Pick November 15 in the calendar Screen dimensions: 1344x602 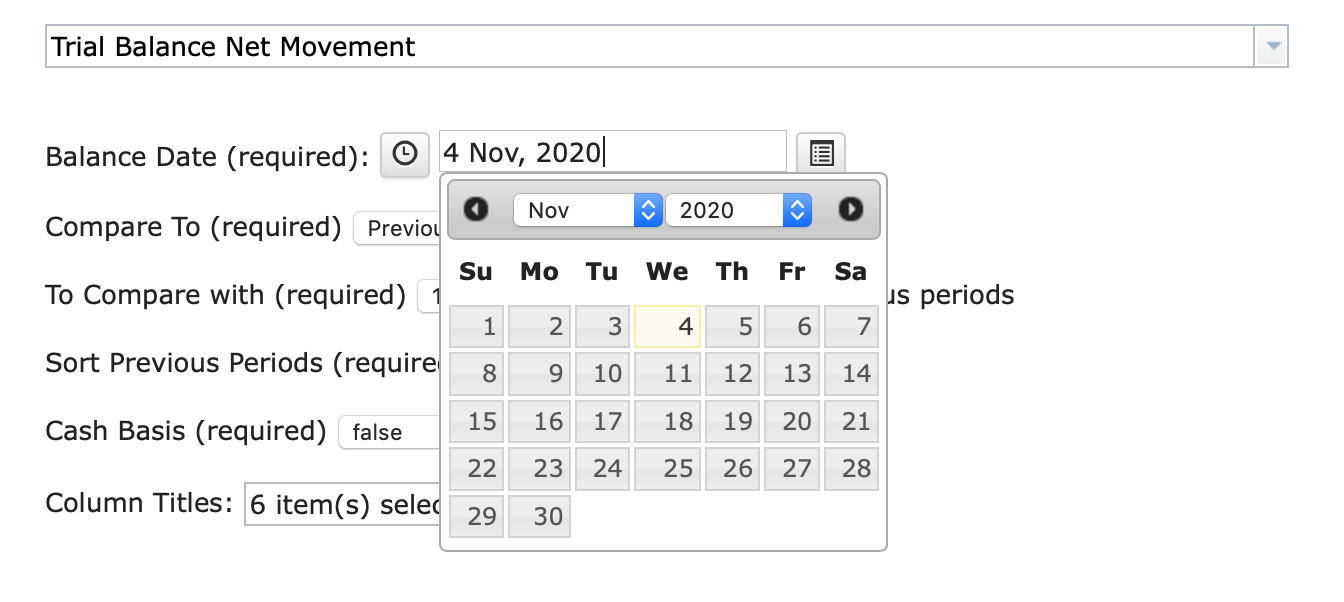(477, 421)
